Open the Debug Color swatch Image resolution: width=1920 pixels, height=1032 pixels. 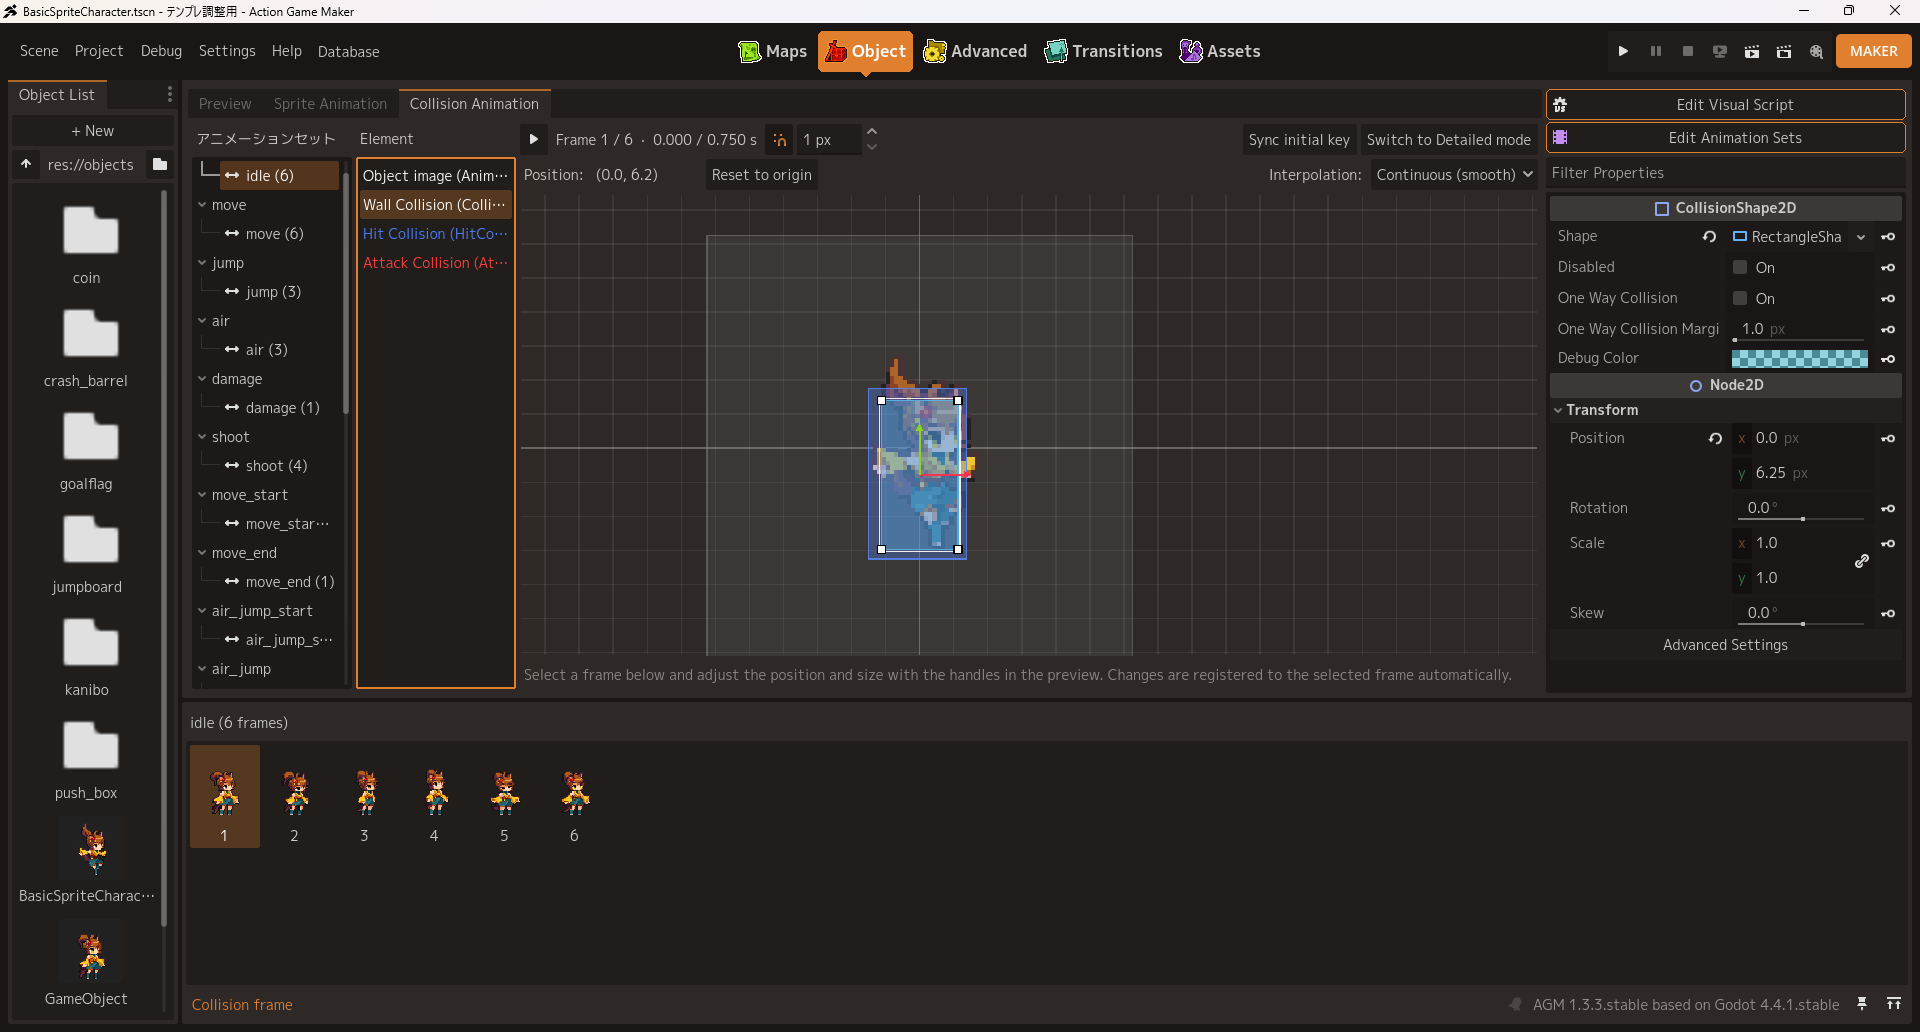(x=1799, y=358)
